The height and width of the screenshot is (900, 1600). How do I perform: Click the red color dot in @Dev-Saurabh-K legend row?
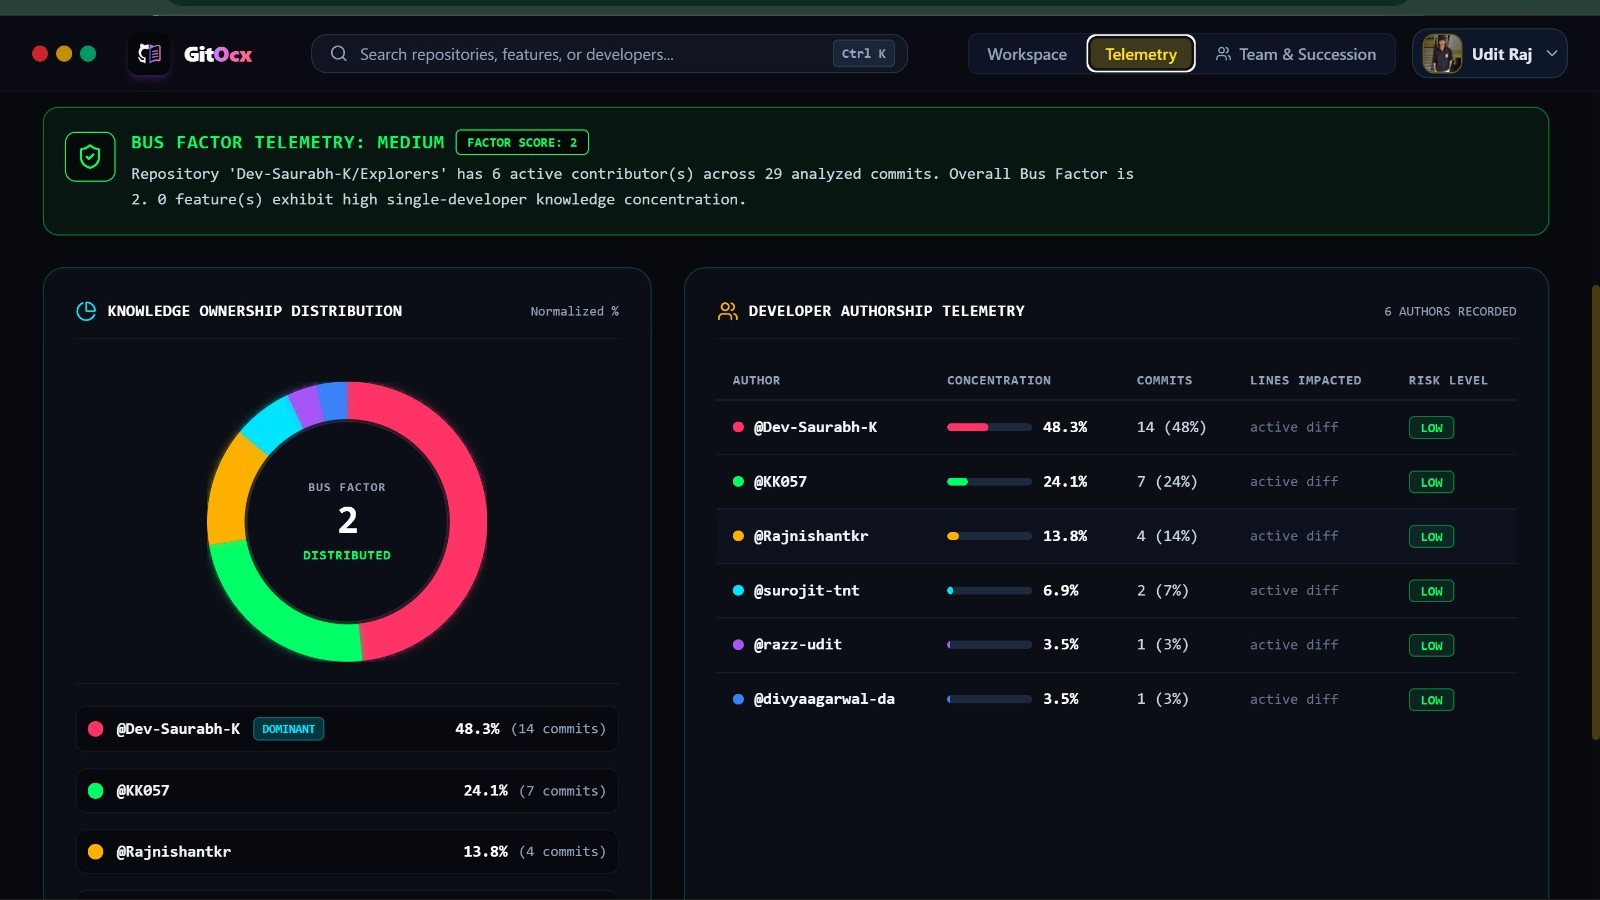click(96, 729)
